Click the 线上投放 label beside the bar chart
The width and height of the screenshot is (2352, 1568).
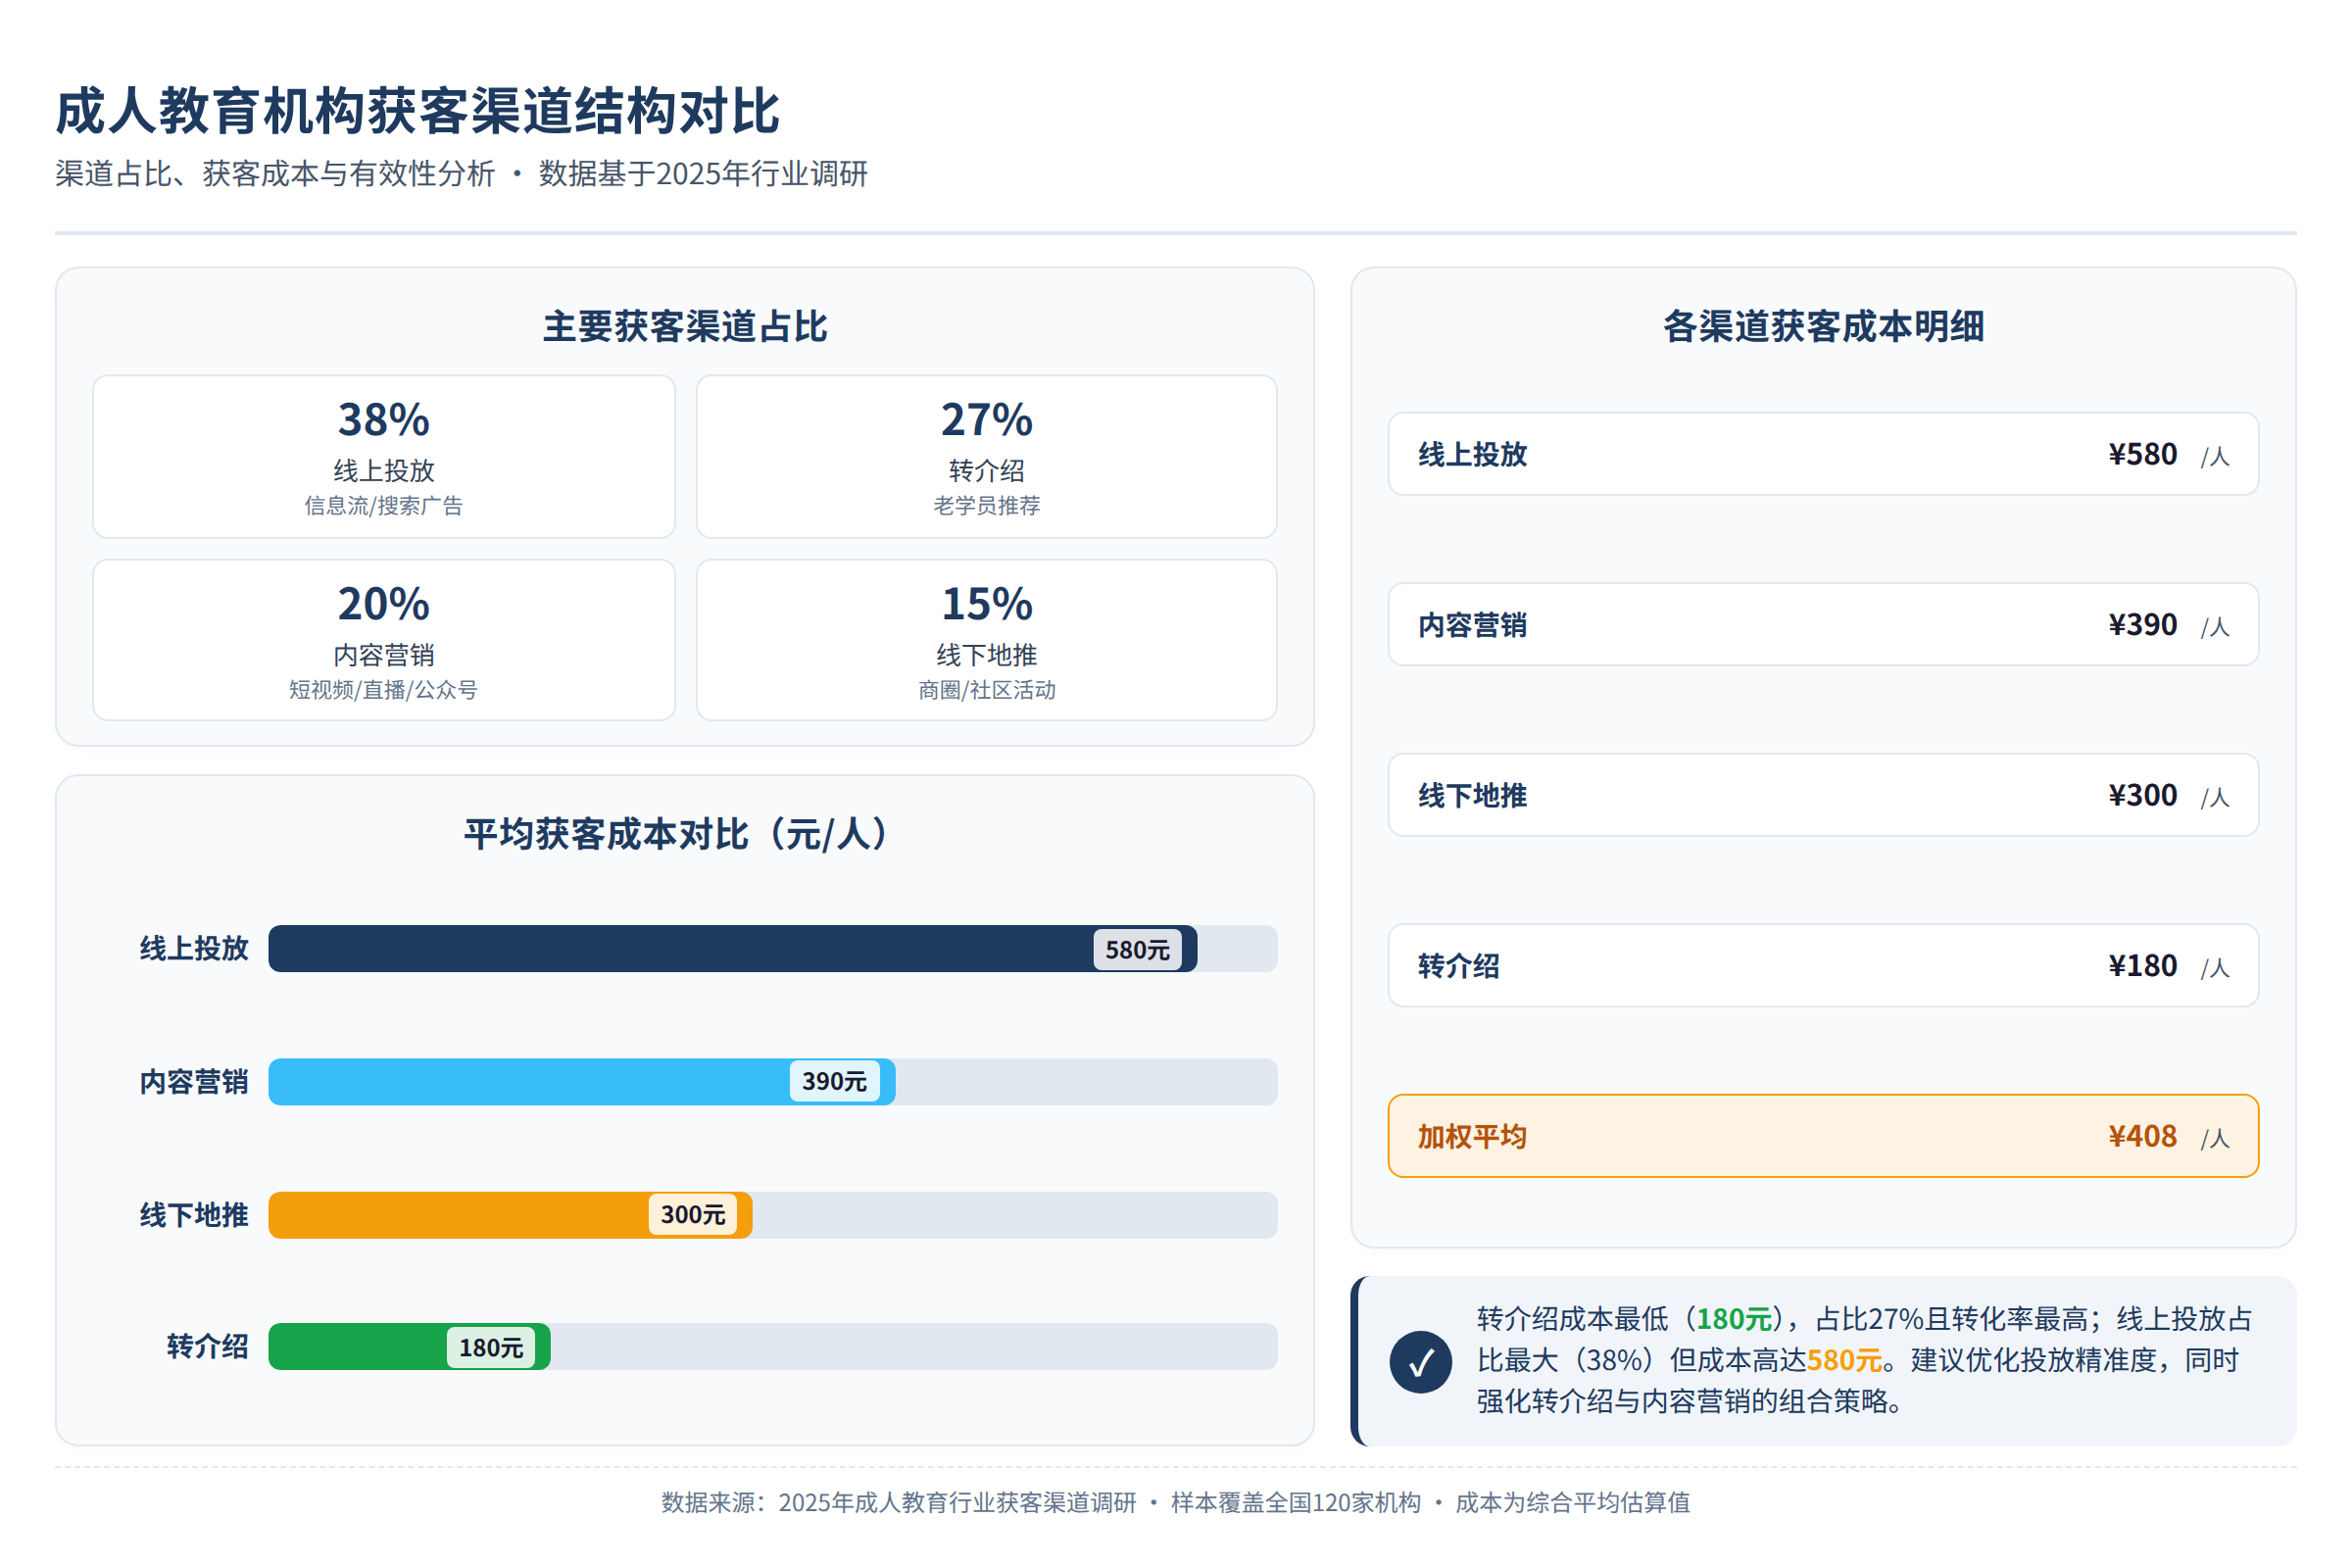(194, 948)
